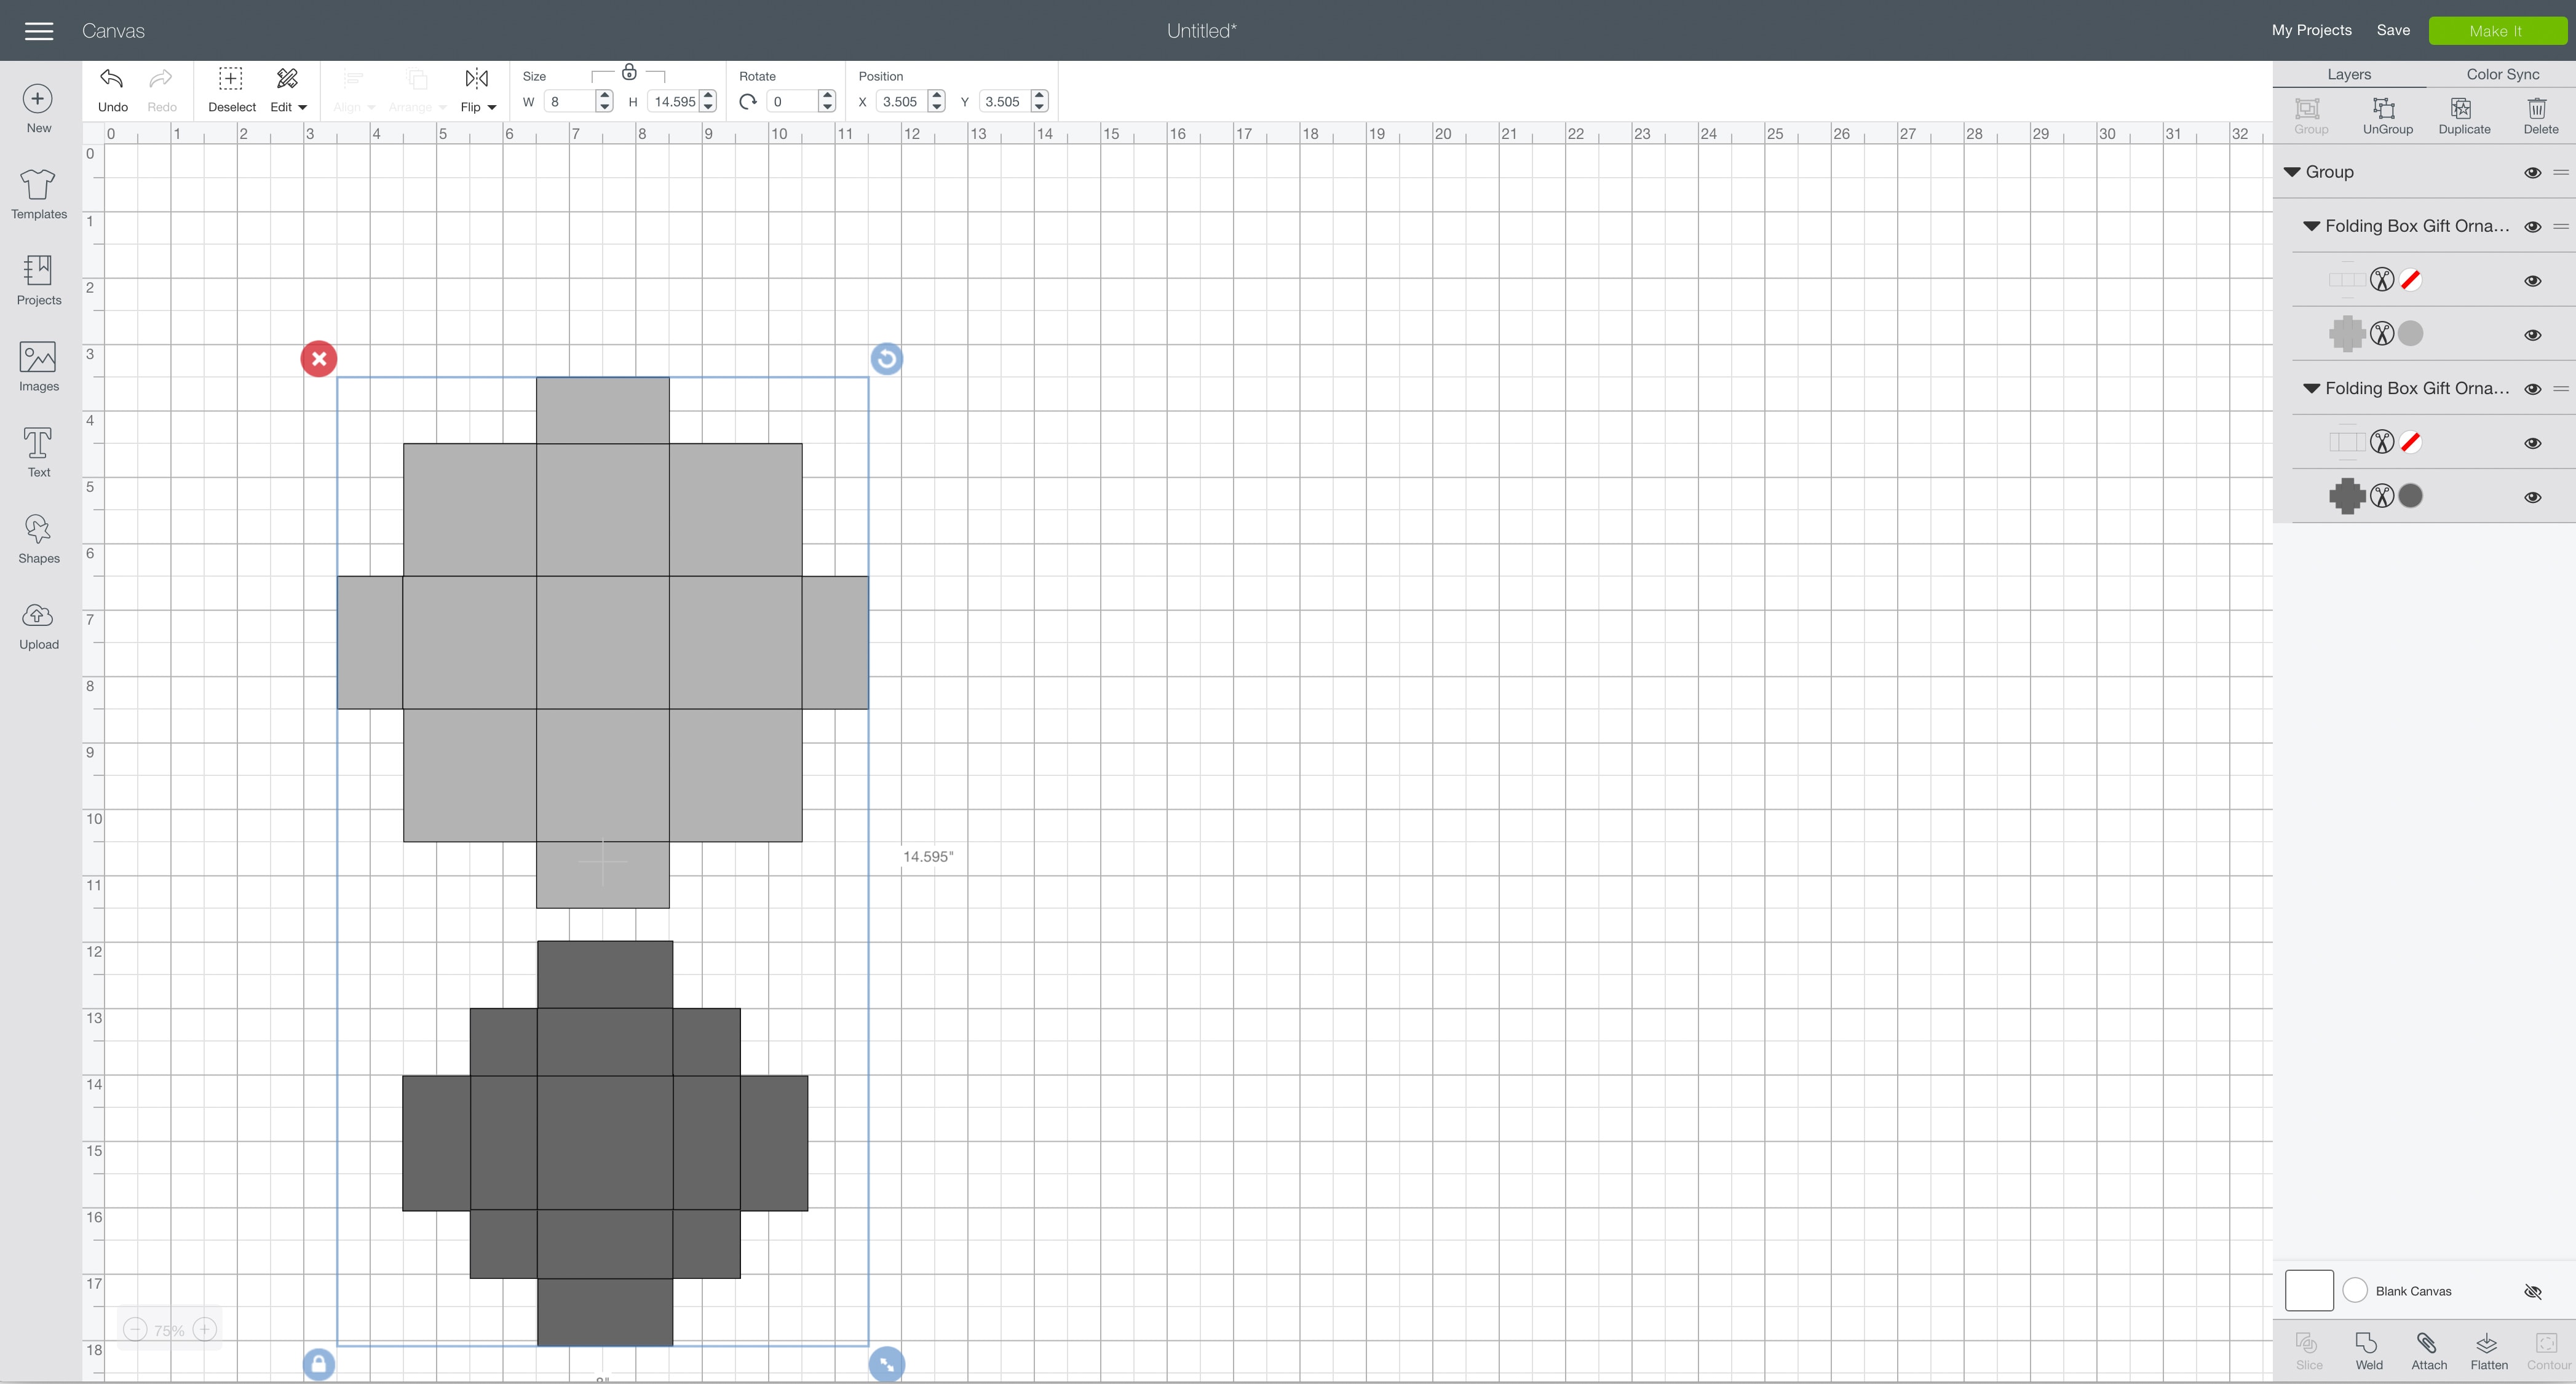This screenshot has width=2576, height=1384.
Task: Hide the top-level Group layer
Action: [2532, 173]
